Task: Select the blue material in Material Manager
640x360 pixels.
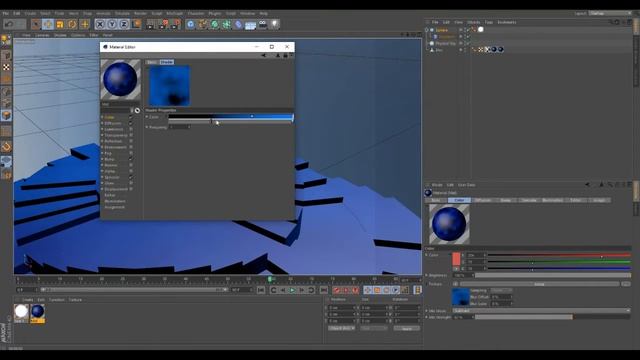Action: tap(38, 311)
